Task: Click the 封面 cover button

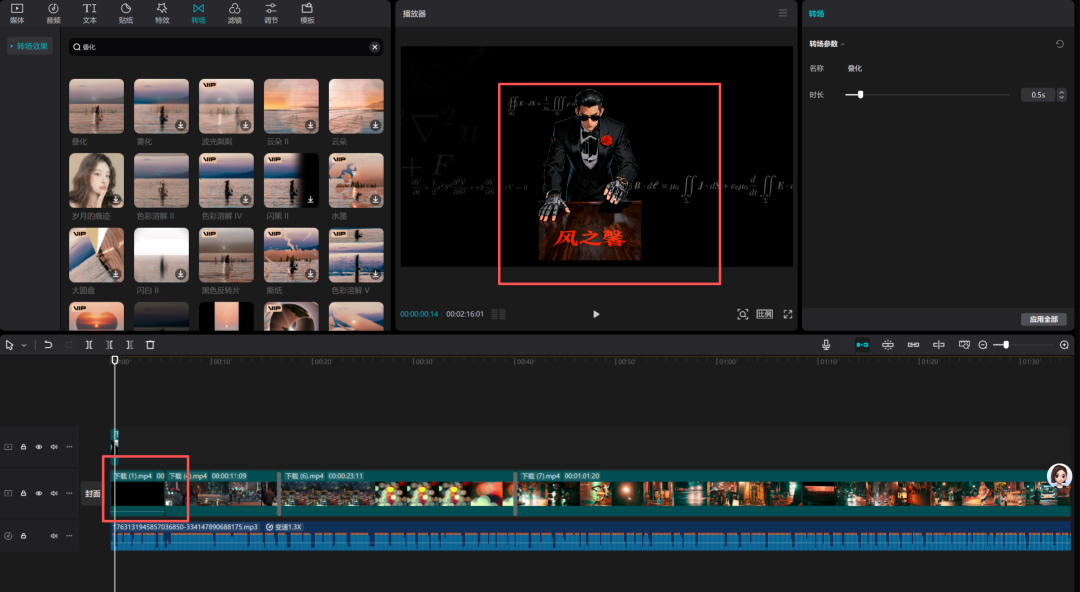Action: point(92,493)
